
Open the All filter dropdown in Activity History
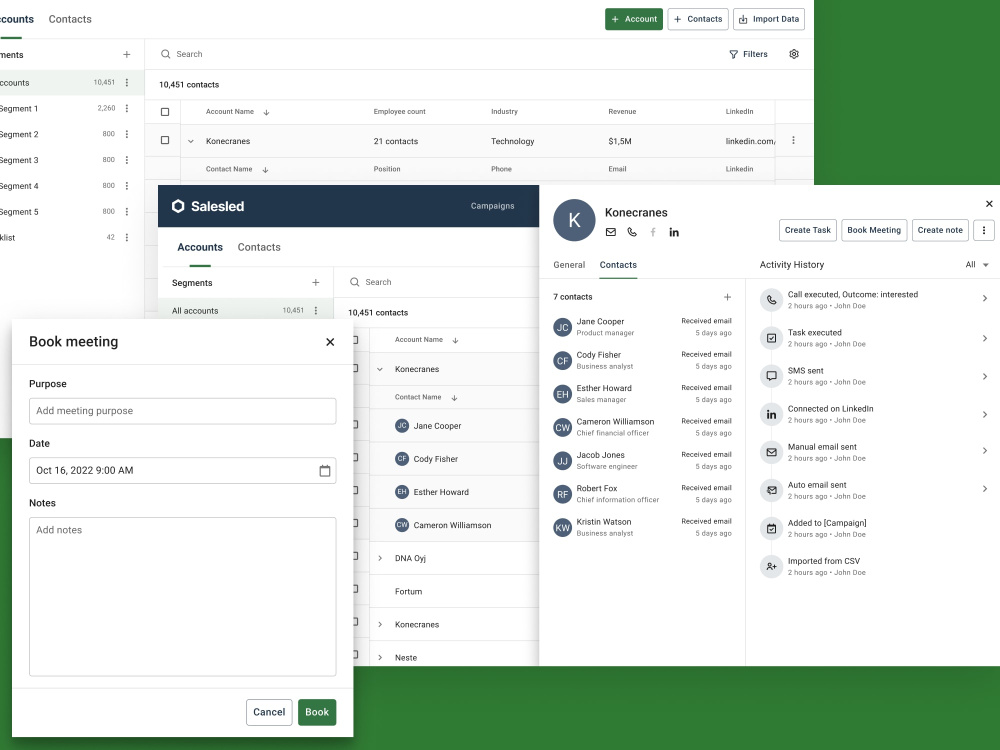[x=977, y=265]
